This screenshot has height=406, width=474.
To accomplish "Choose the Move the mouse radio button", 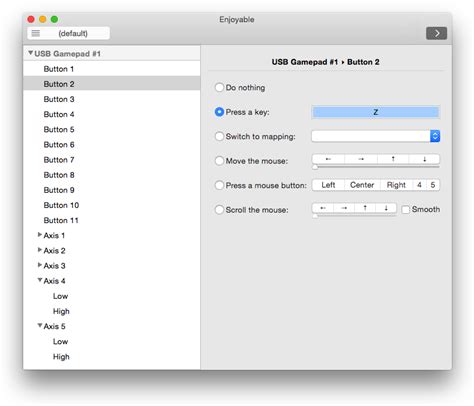I will [219, 161].
